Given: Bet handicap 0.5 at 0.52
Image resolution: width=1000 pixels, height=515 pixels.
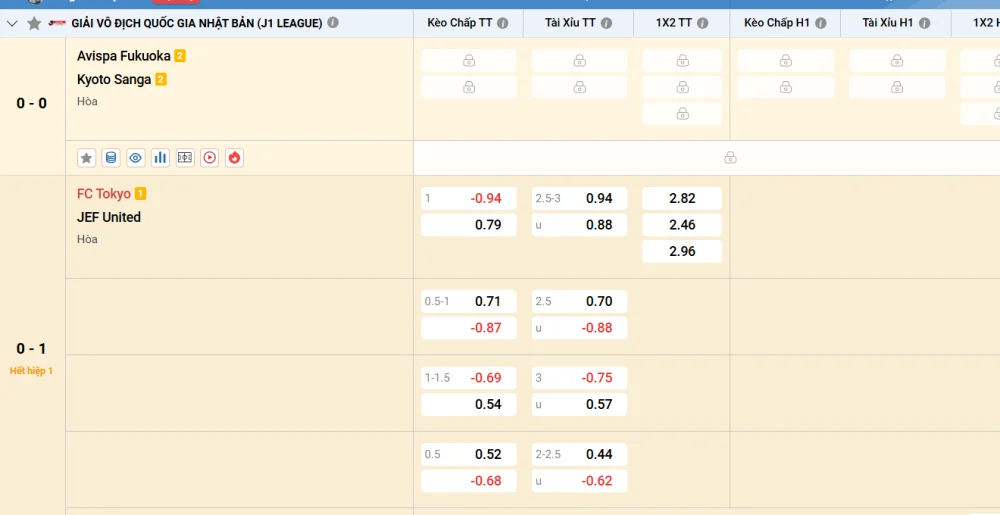Looking at the screenshot, I should tap(469, 454).
